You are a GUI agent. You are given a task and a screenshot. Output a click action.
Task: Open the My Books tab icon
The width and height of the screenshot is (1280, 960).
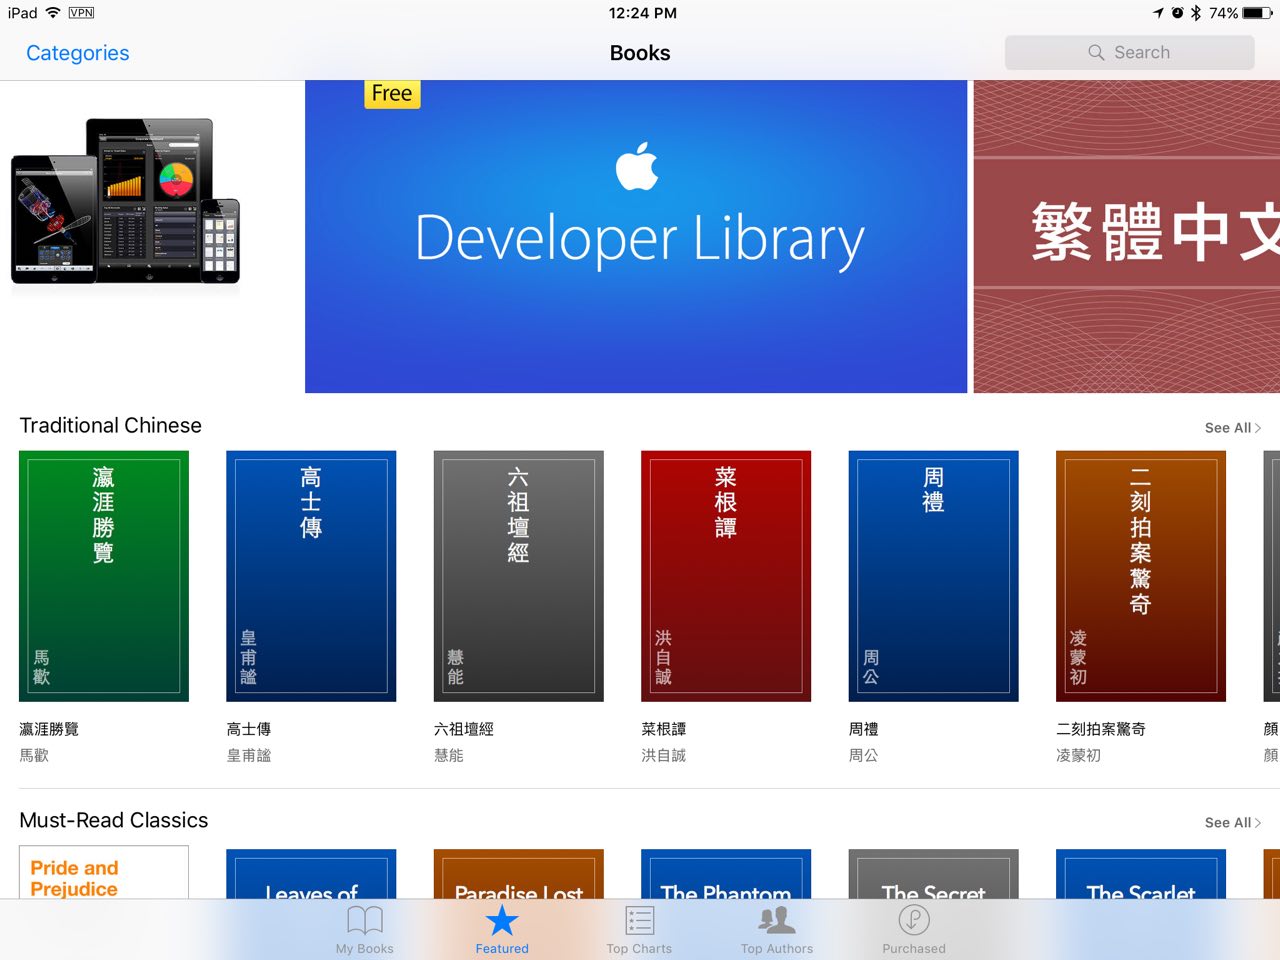point(364,920)
